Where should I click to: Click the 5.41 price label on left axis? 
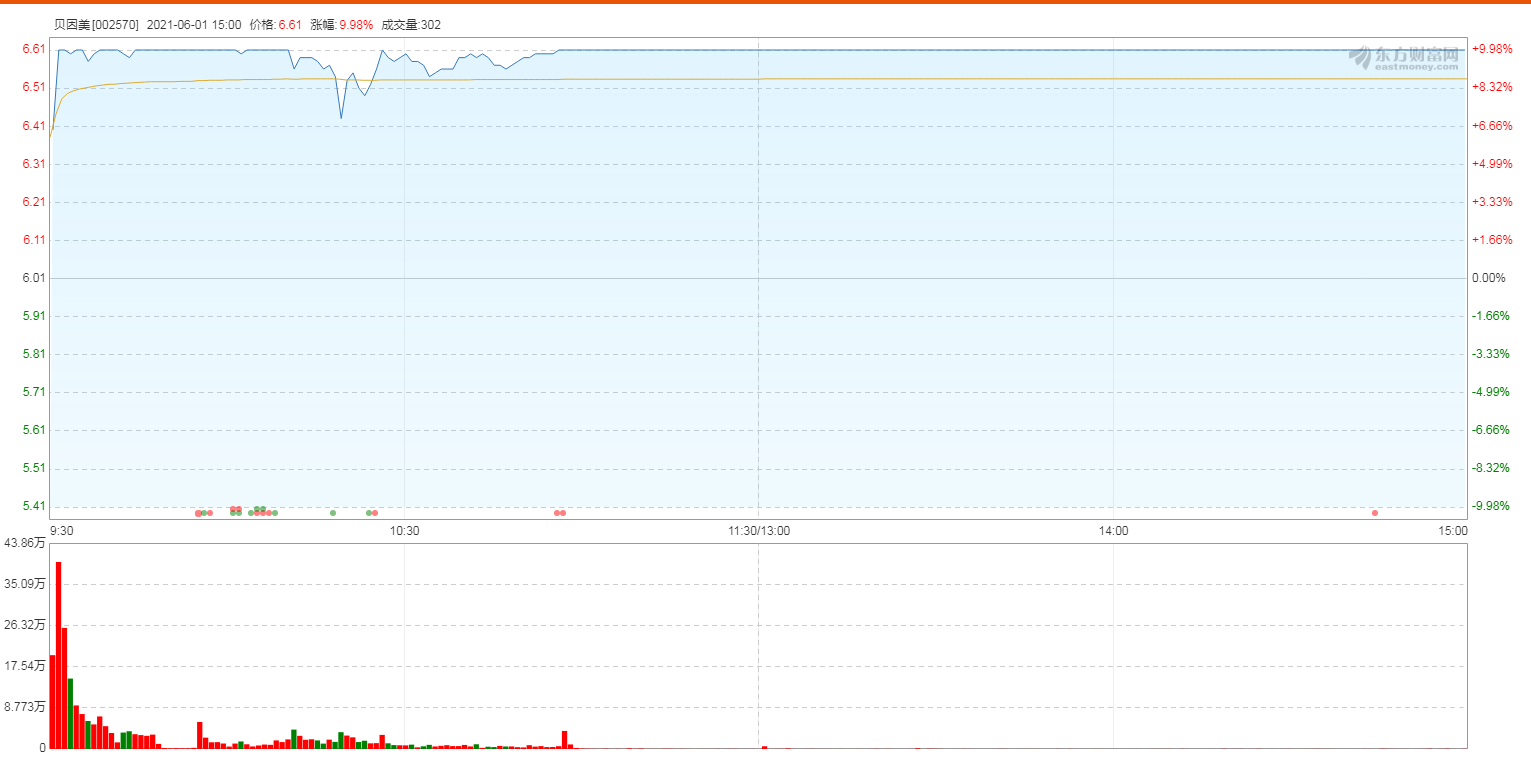(x=33, y=506)
